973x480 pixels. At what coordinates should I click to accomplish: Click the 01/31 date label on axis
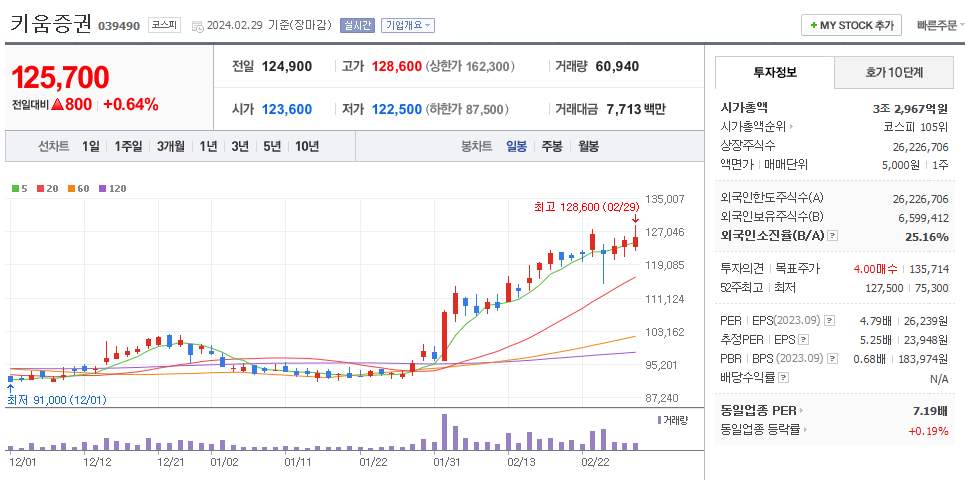tap(446, 462)
